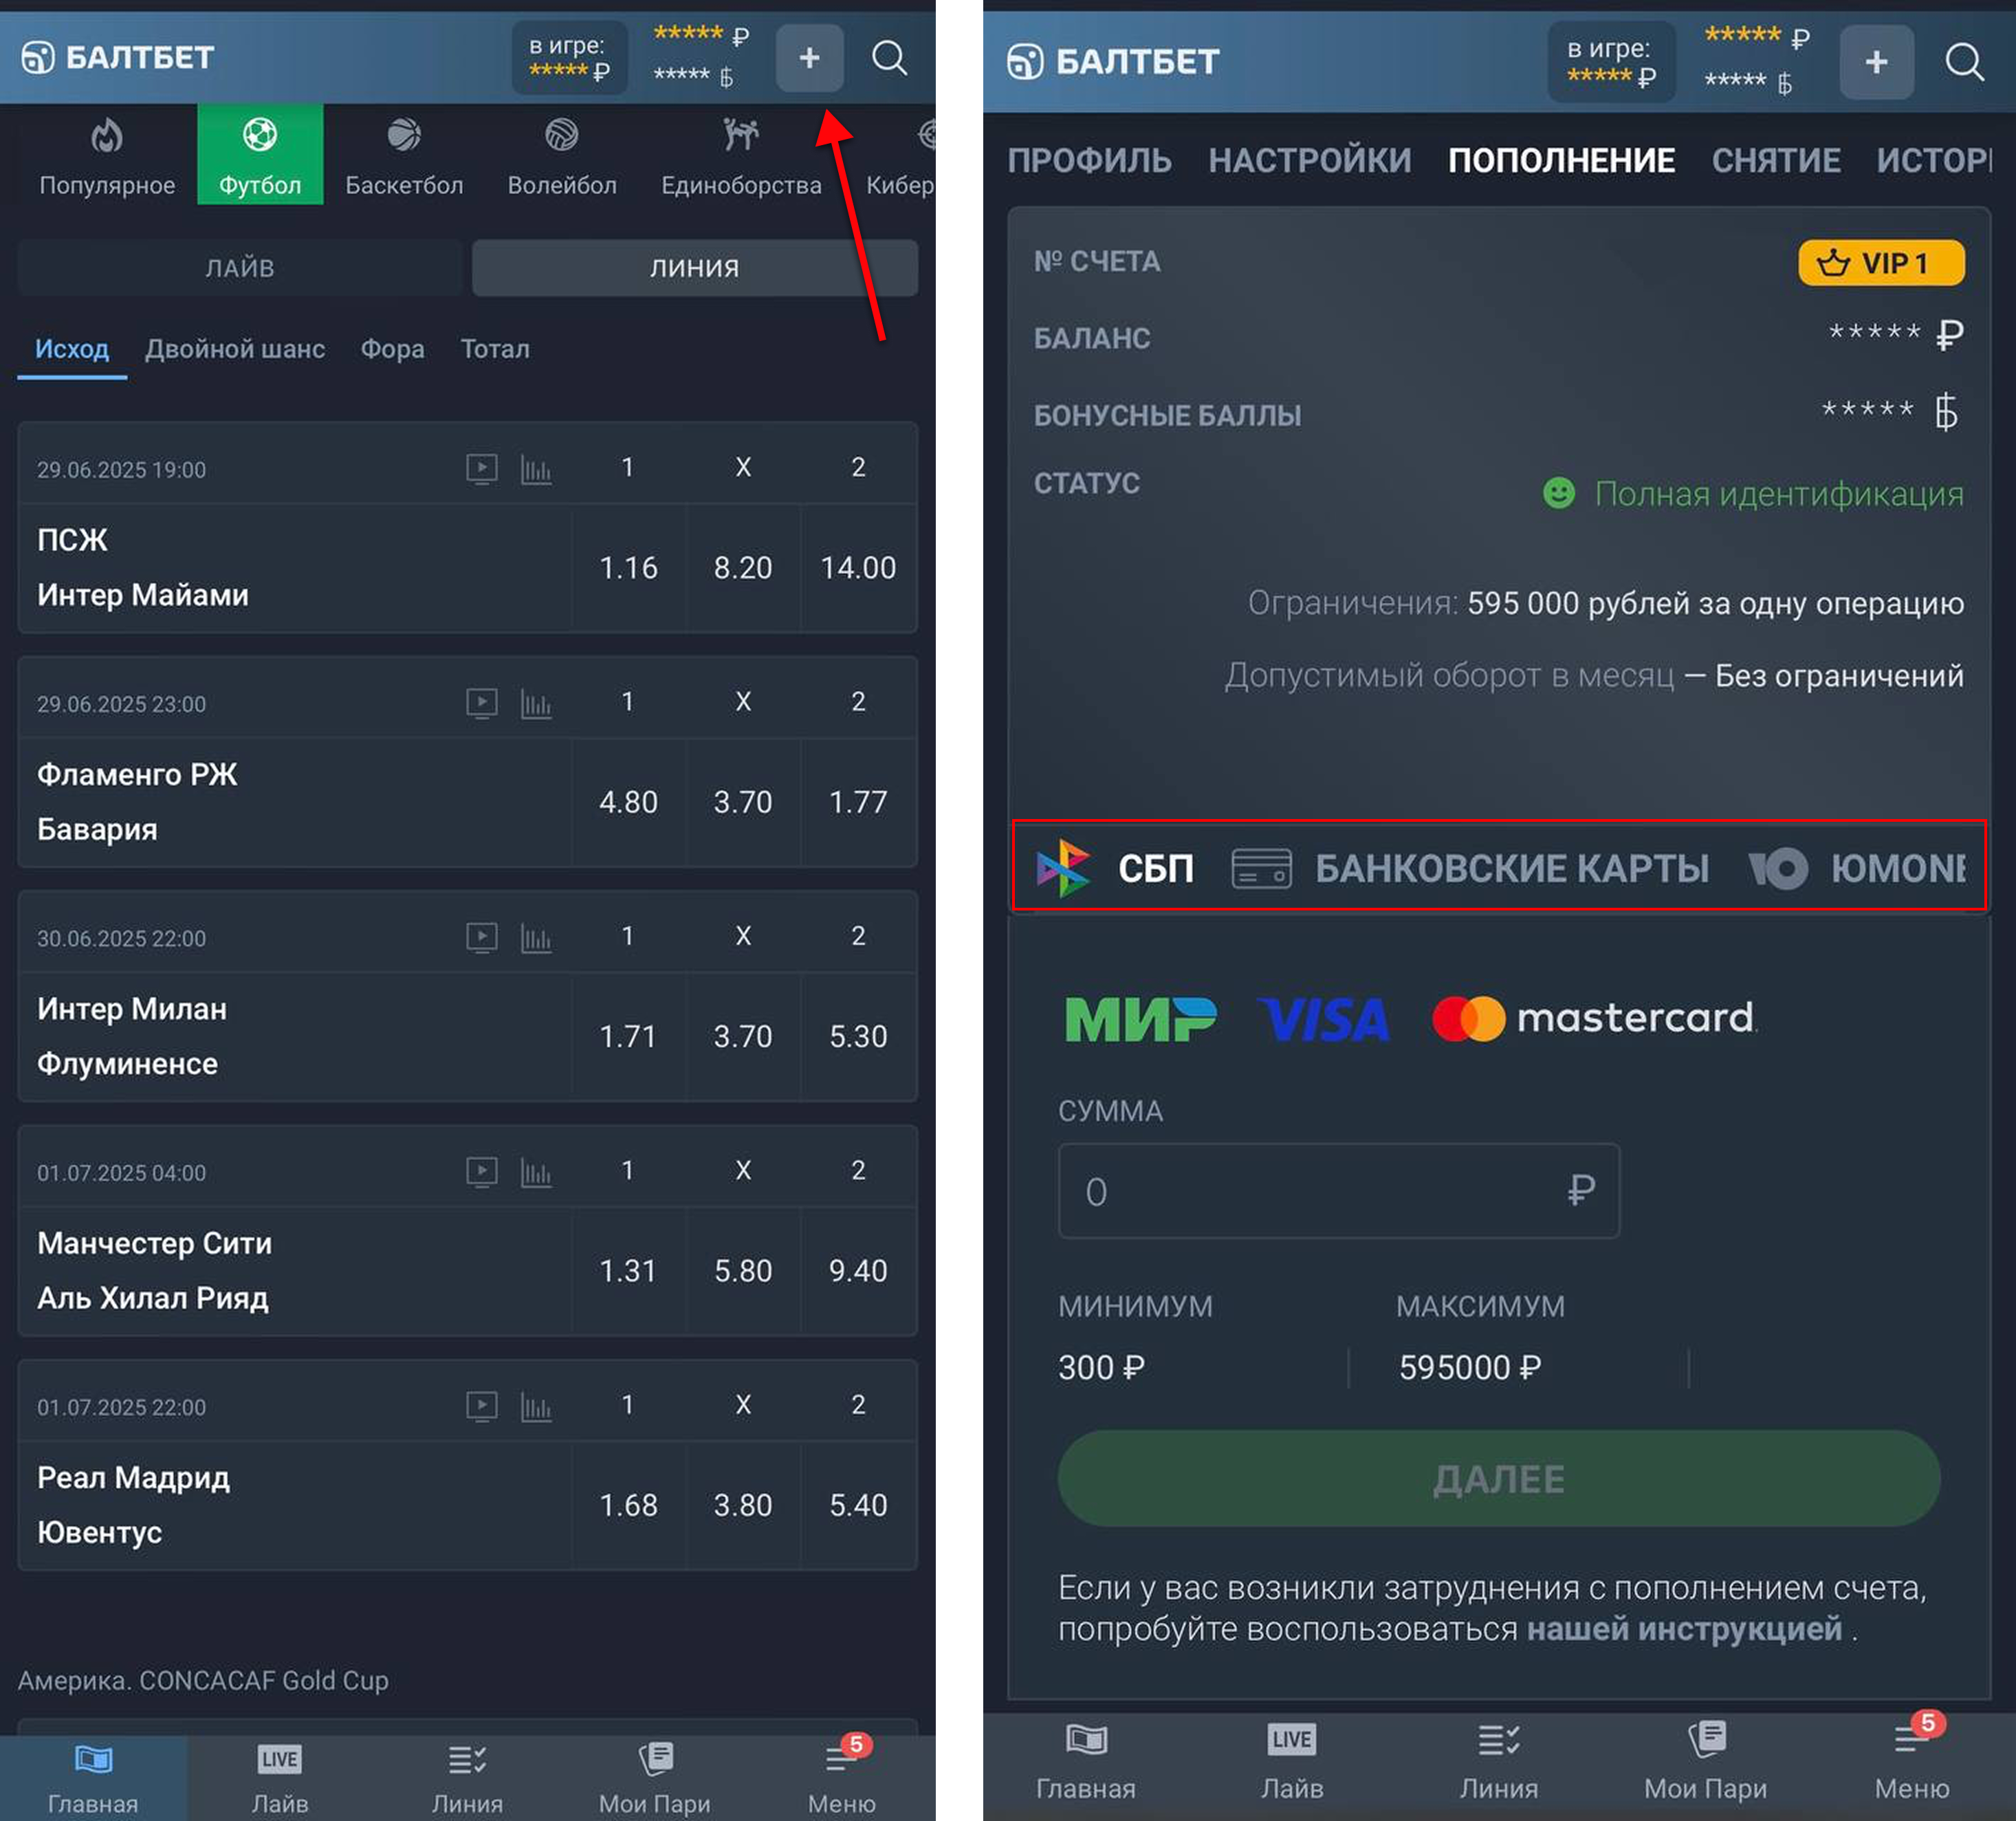Select the Volleyball sport category
This screenshot has width=2016, height=1821.
[x=561, y=156]
